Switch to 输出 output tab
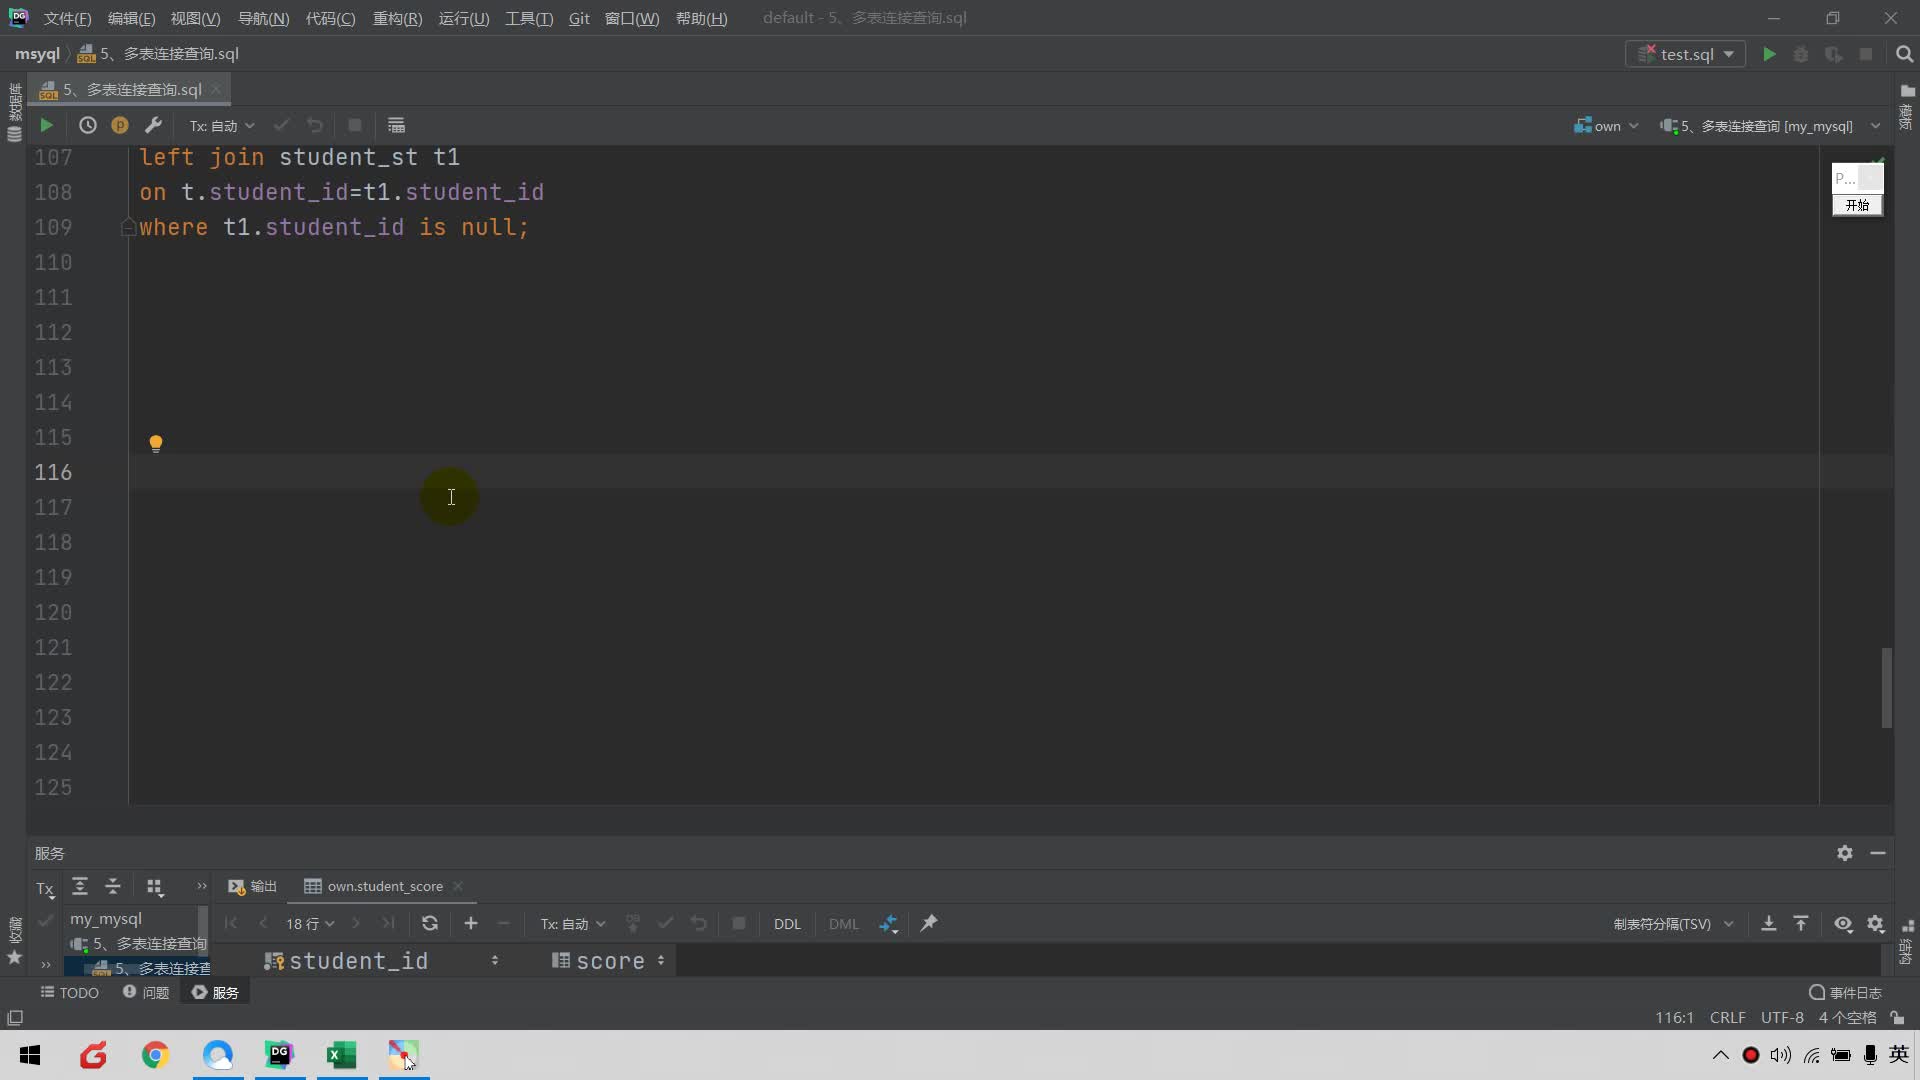Screen dimensions: 1920x1080 [253, 886]
